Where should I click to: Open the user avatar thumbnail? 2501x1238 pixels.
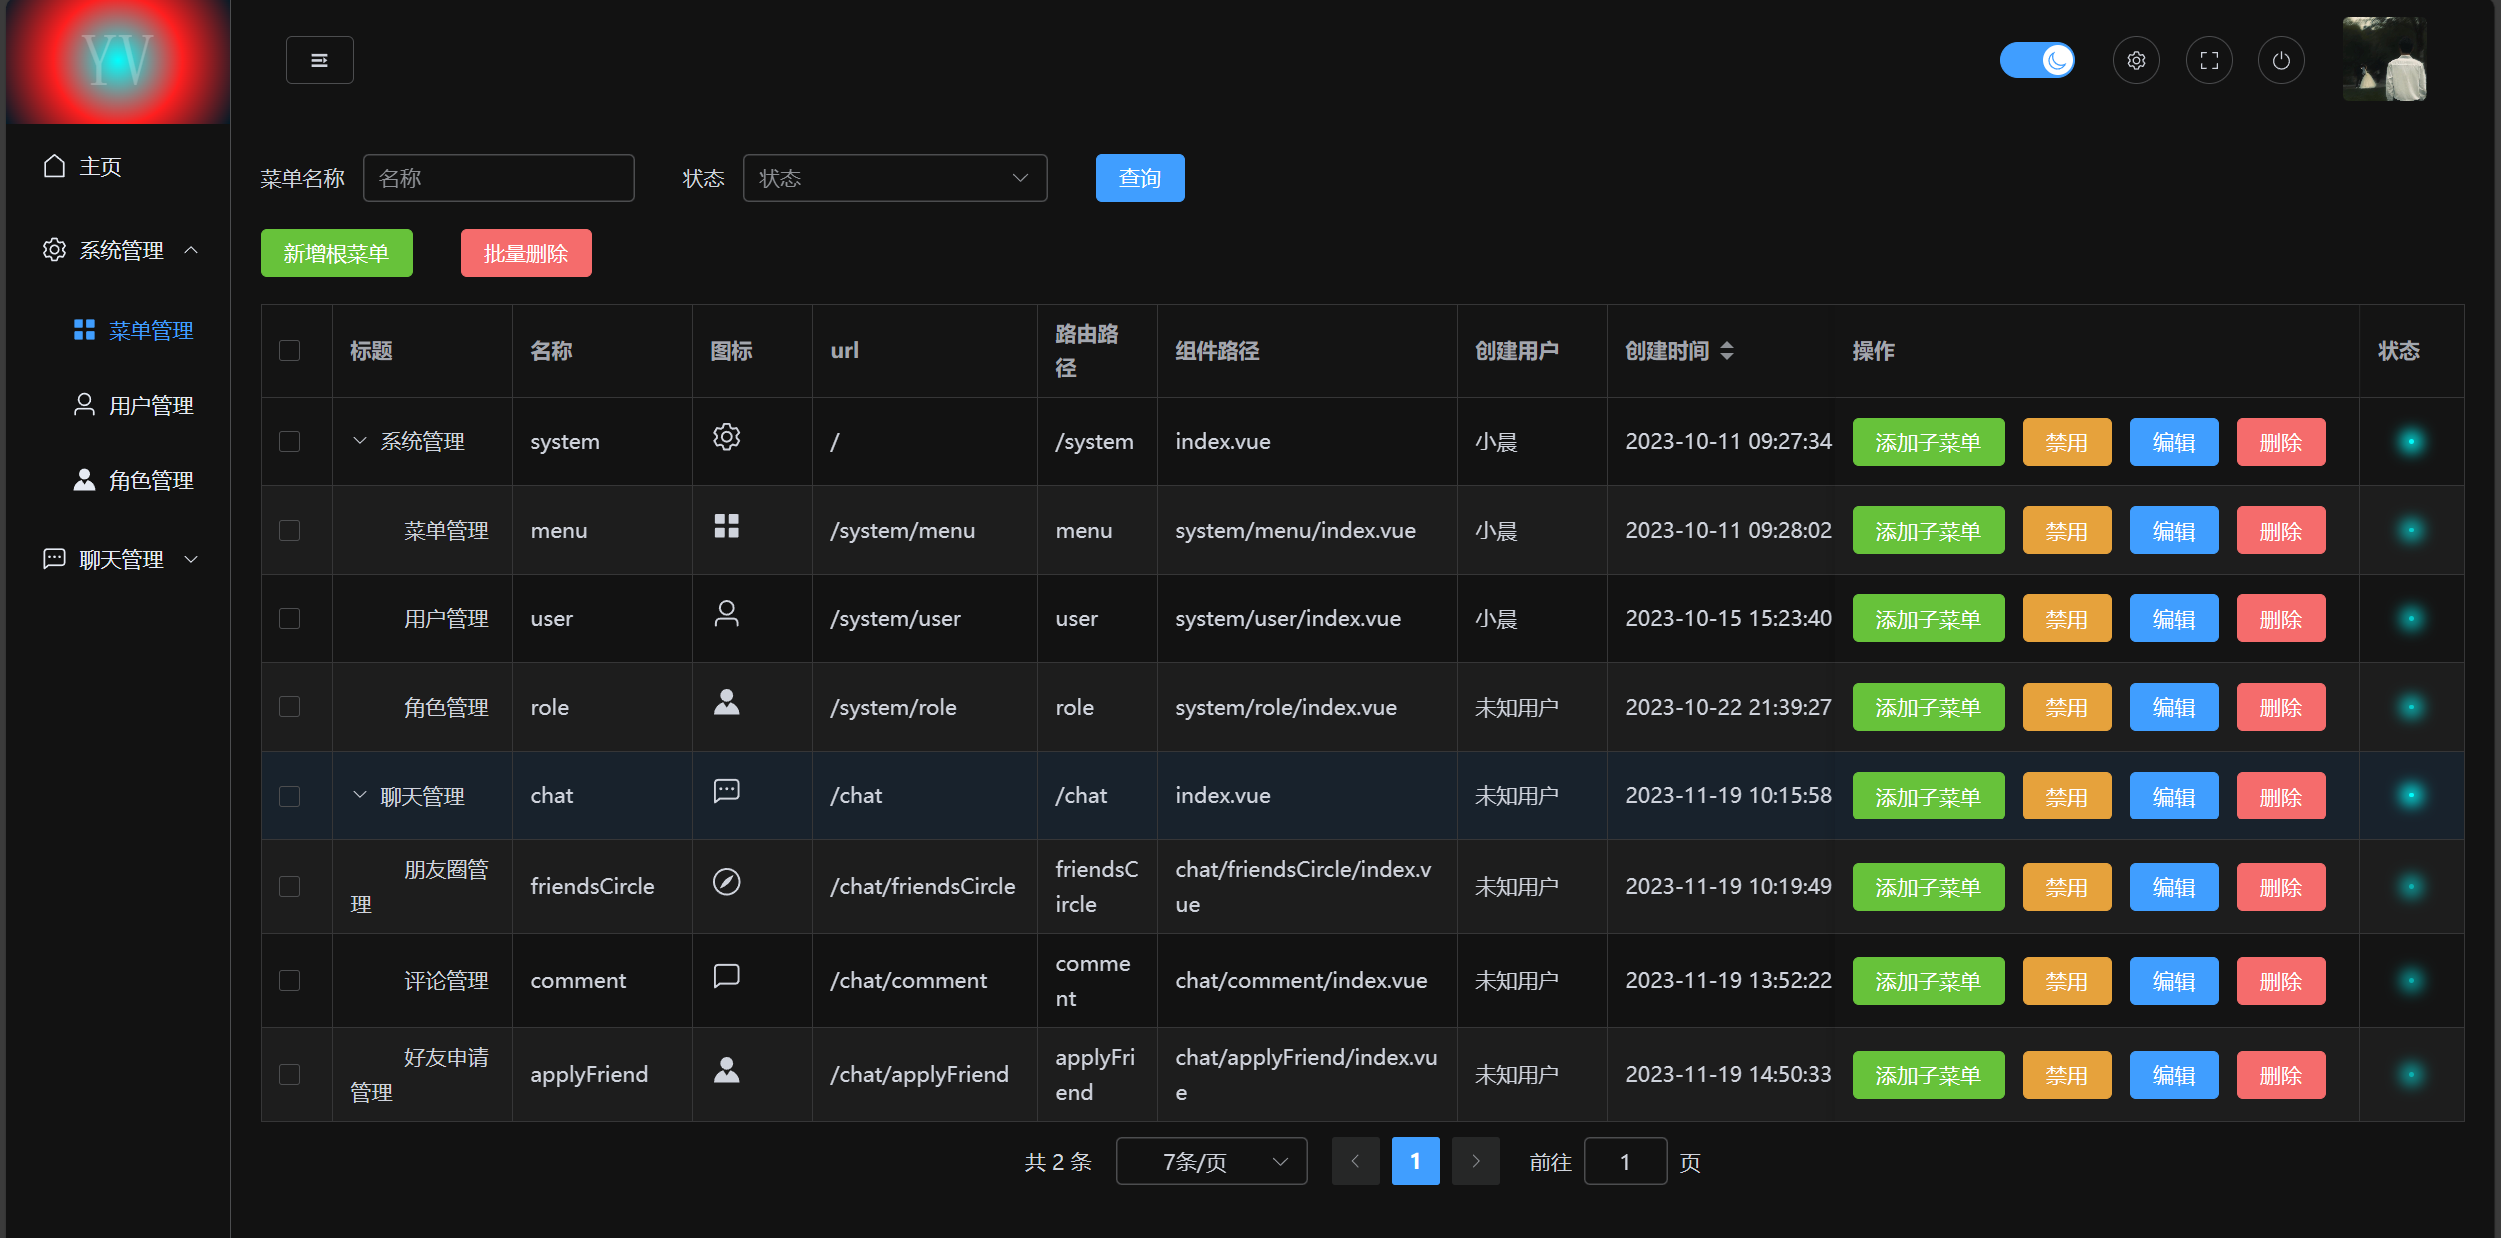[2385, 59]
